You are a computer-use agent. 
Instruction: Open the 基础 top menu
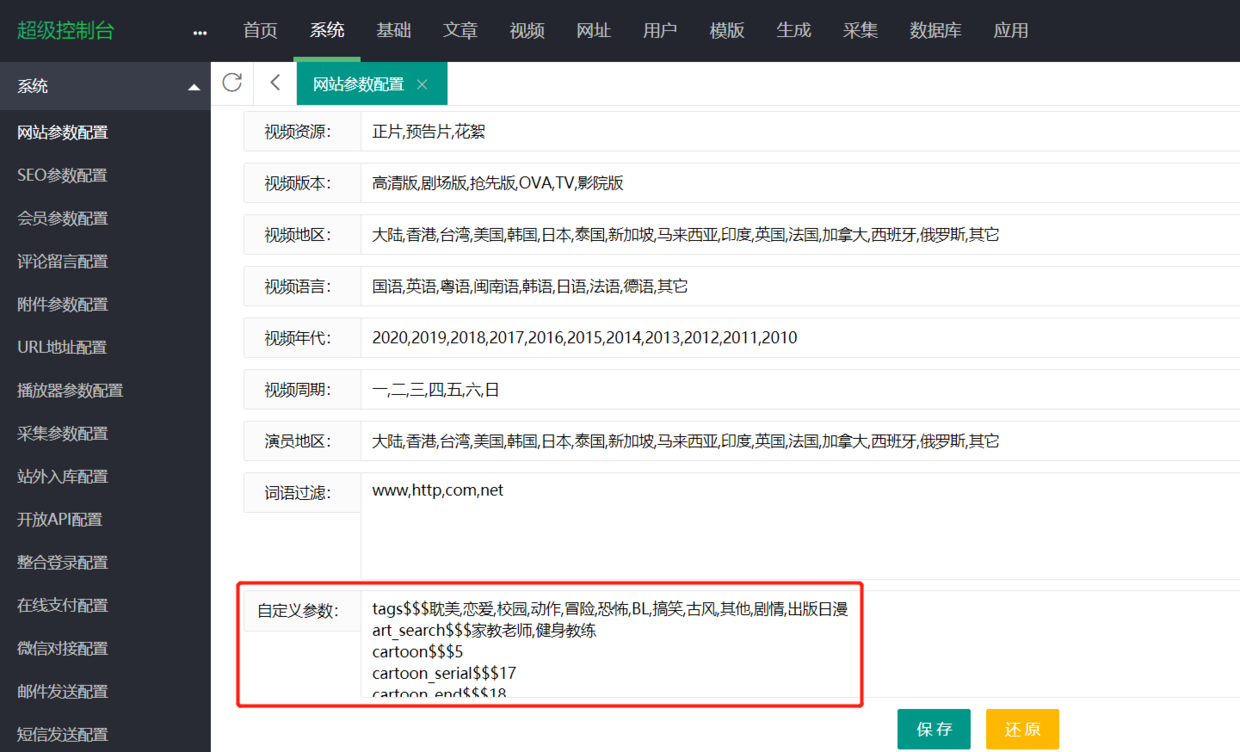point(393,30)
